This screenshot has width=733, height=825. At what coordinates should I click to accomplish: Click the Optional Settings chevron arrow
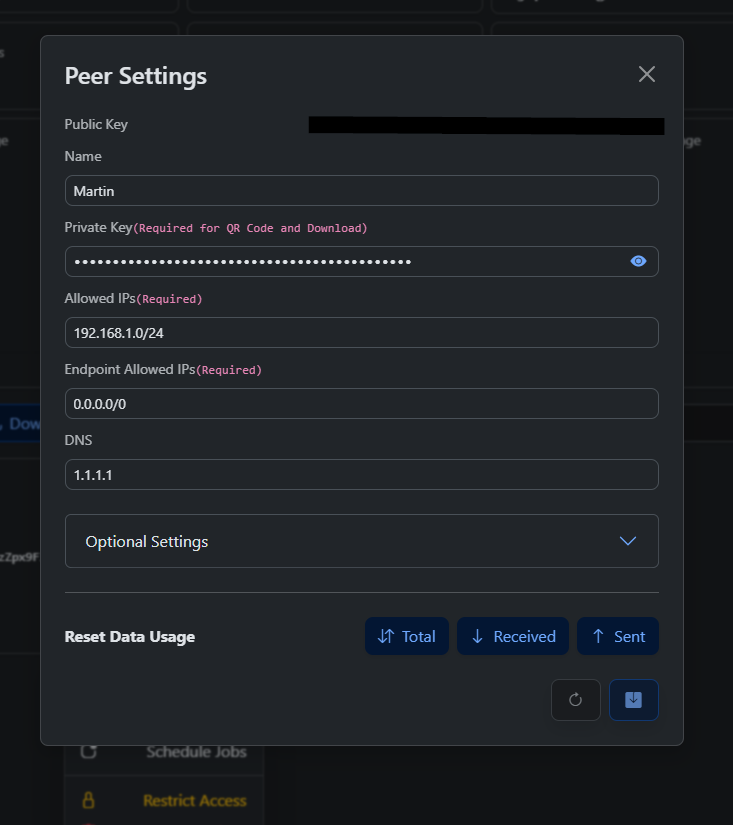(x=627, y=541)
